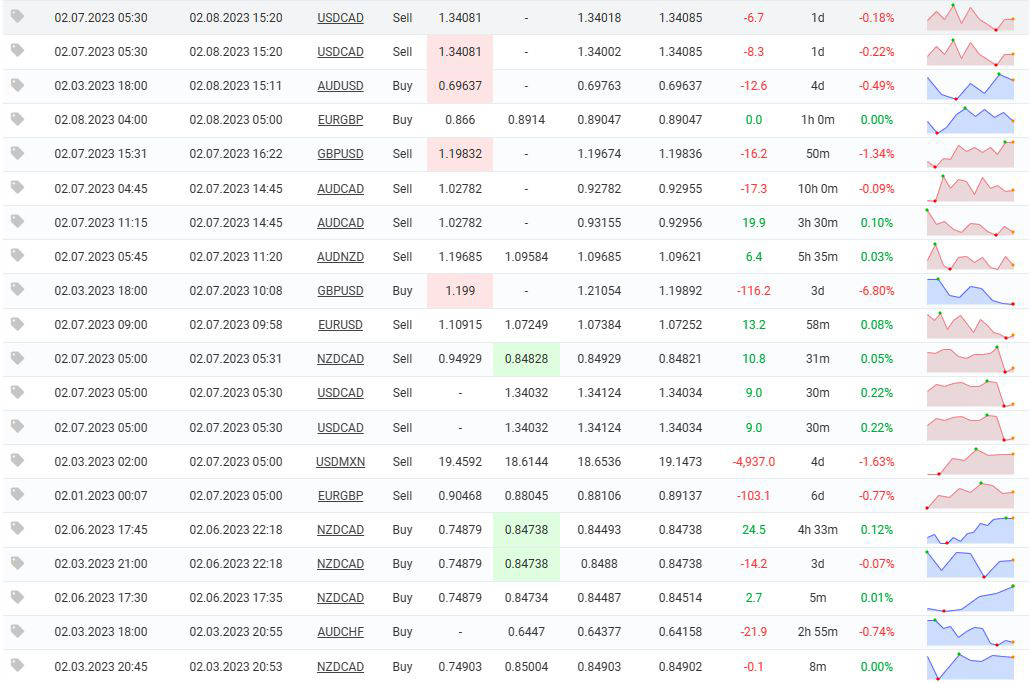The width and height of the screenshot is (1034, 683).
Task: Open the AUDUSD symbol link
Action: click(340, 86)
